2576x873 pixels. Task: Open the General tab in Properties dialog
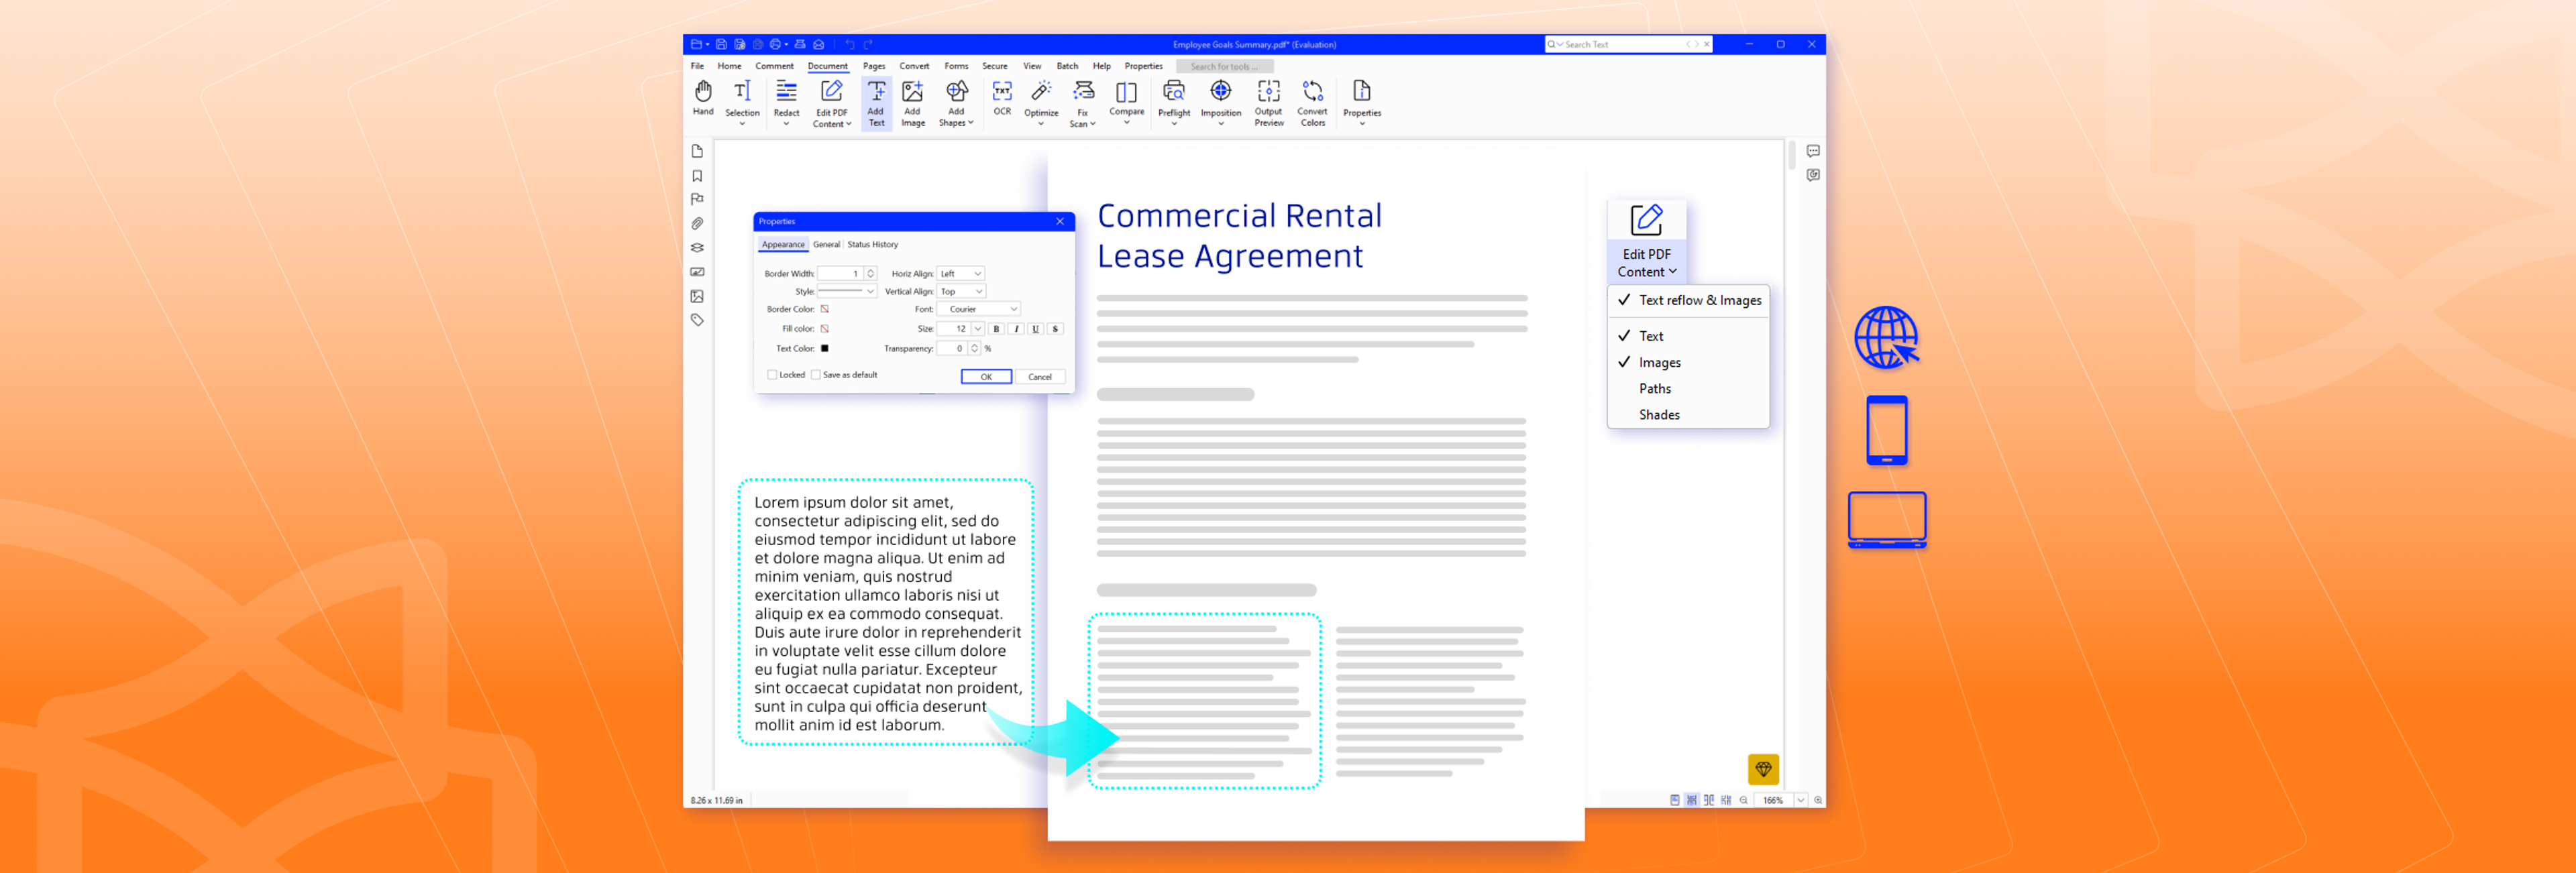point(826,244)
